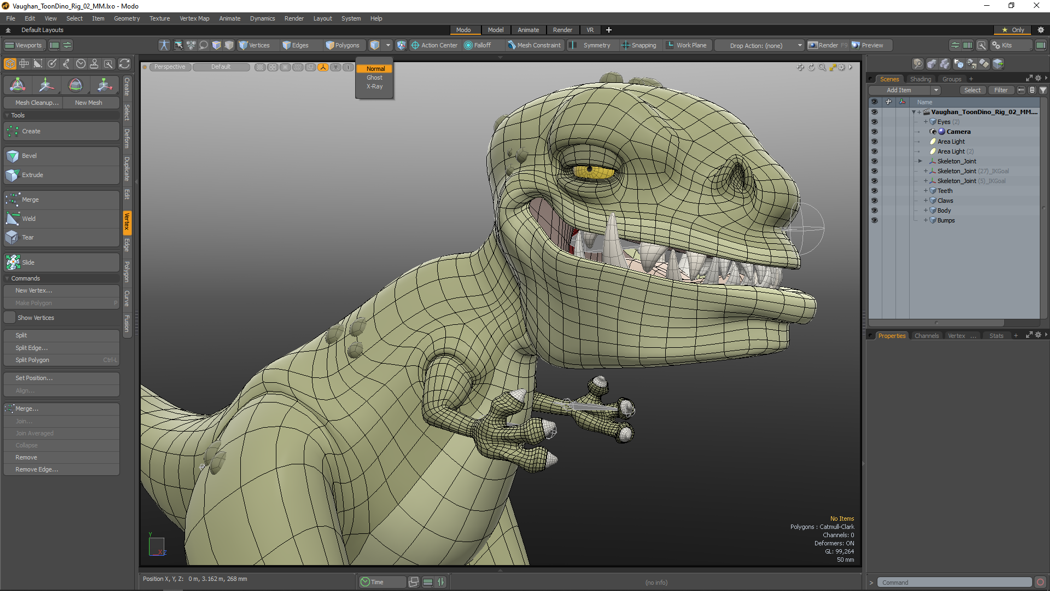Open the Action Center options
Screen dimensions: 1050x591
pos(433,45)
